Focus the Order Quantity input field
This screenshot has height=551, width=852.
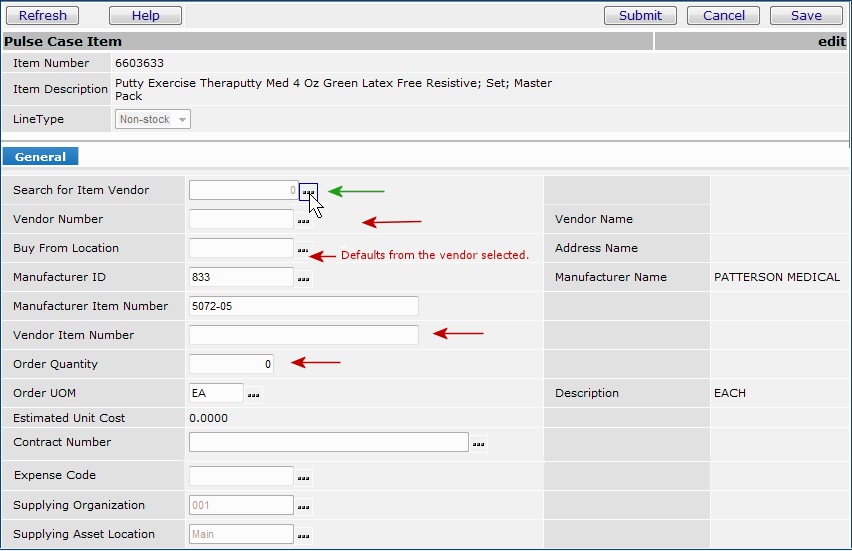[x=231, y=364]
